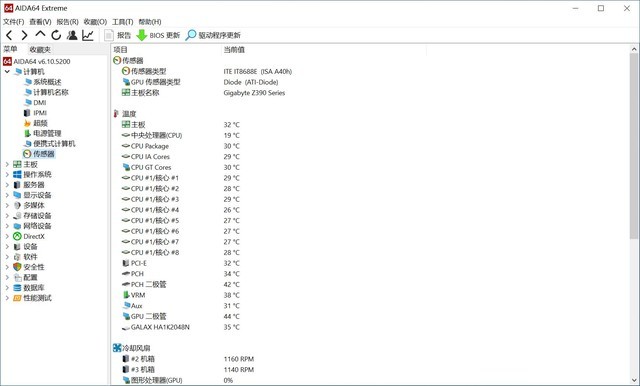Screen dimensions: 640x386
Task: Collapse the 计算机 tree node
Action: click(7, 71)
